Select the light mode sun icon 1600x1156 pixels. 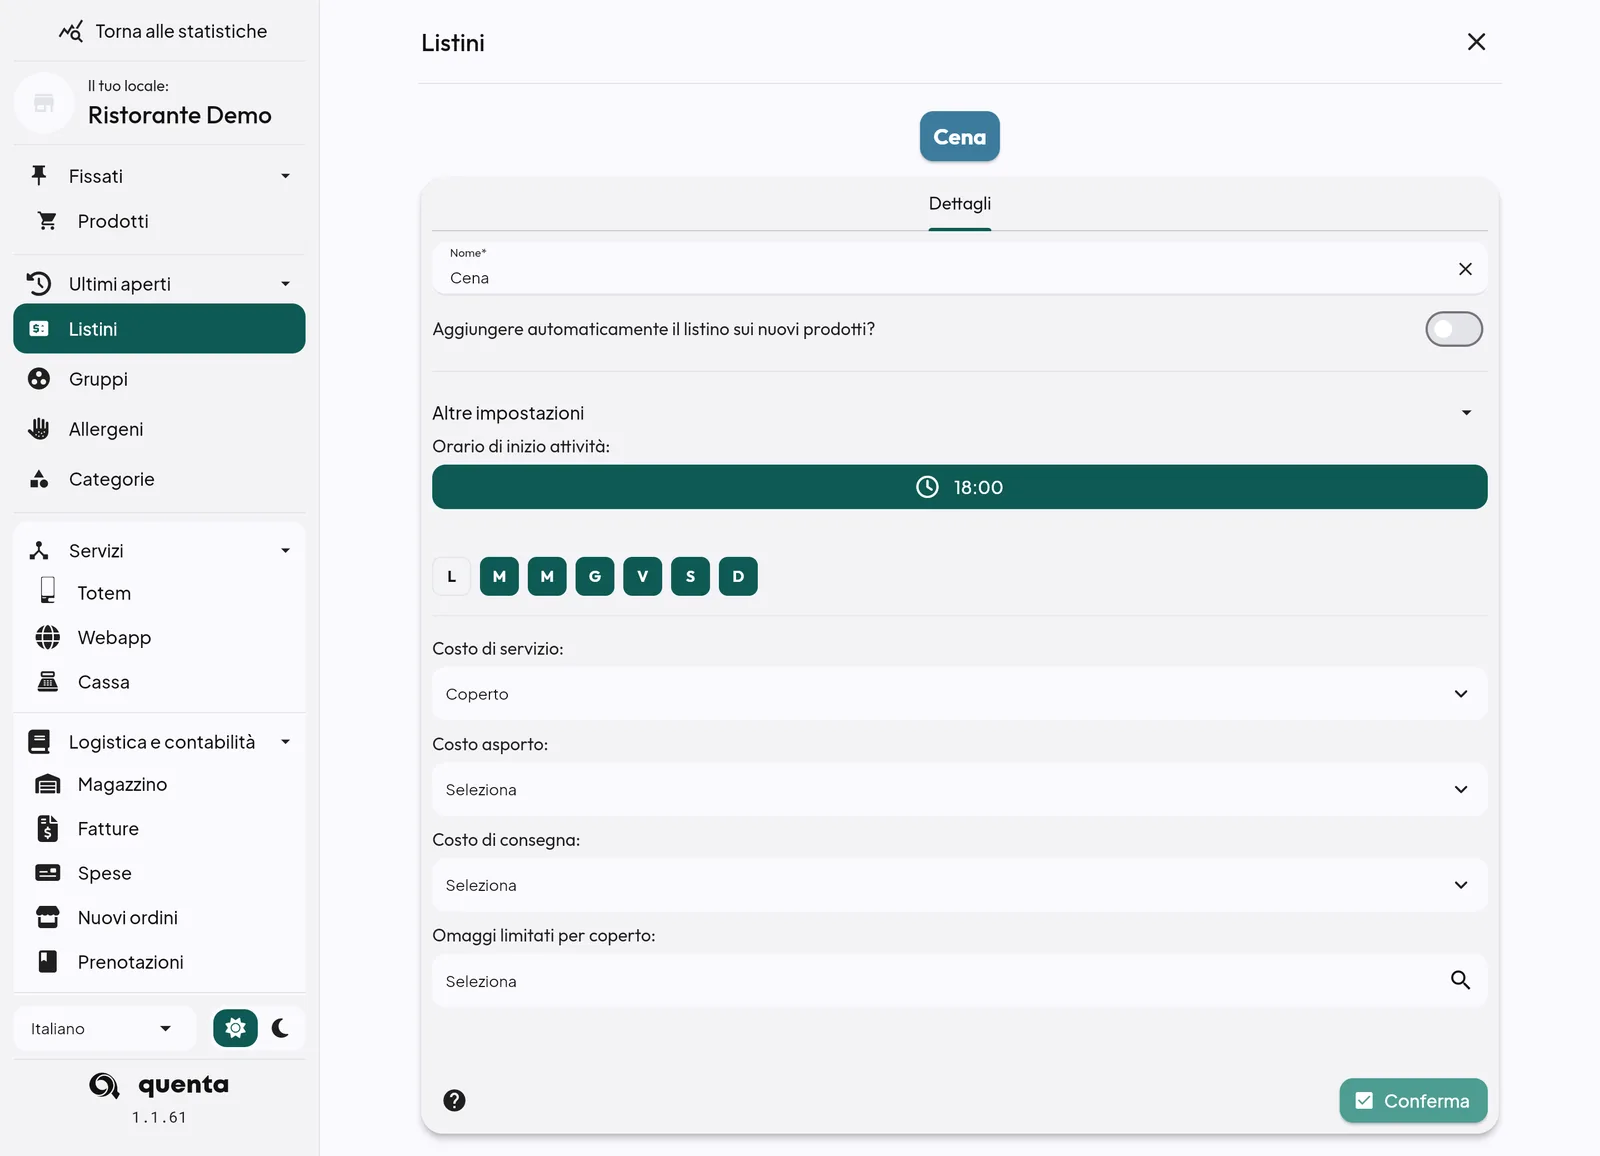(235, 1028)
